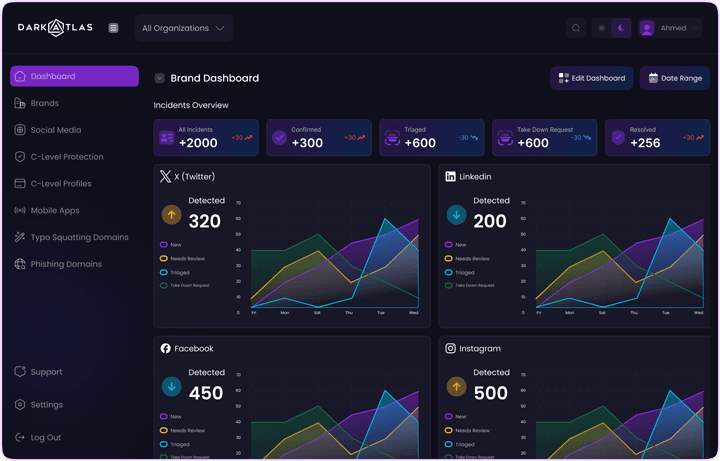The width and height of the screenshot is (720, 461).
Task: Click the Edit Dashboard button
Action: (x=591, y=78)
